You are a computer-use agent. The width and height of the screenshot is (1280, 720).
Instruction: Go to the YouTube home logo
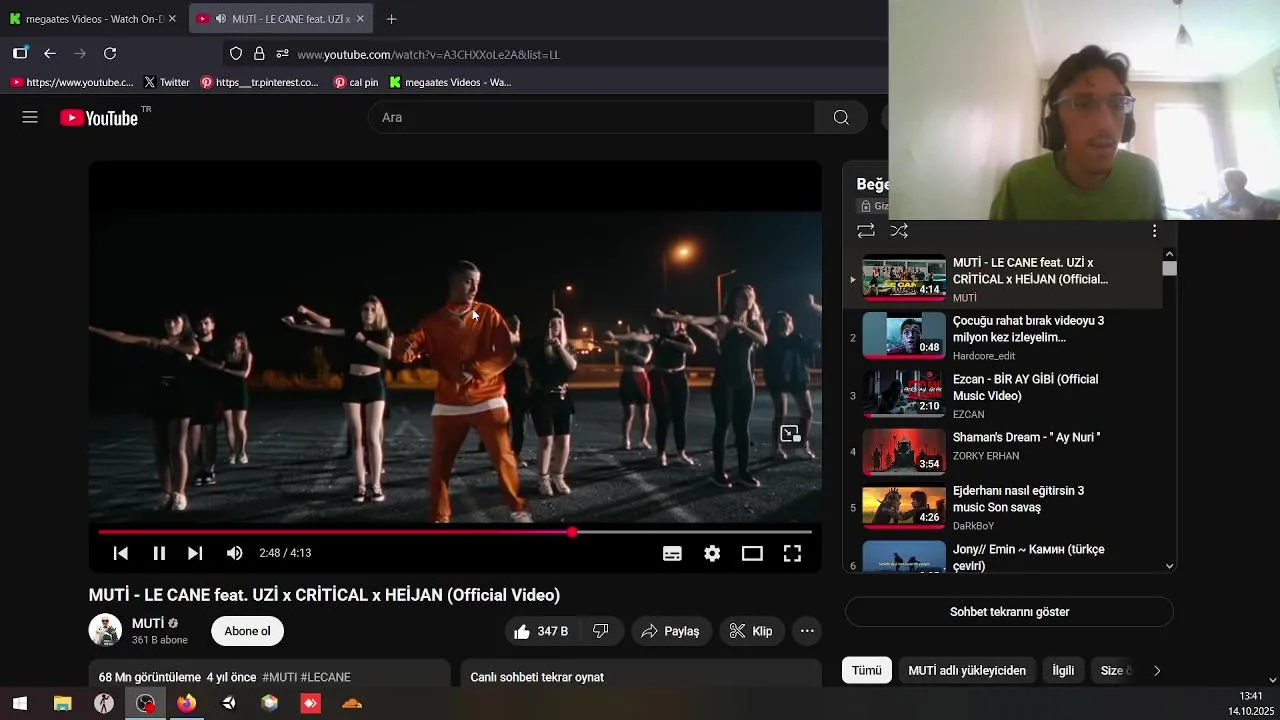[x=99, y=118]
